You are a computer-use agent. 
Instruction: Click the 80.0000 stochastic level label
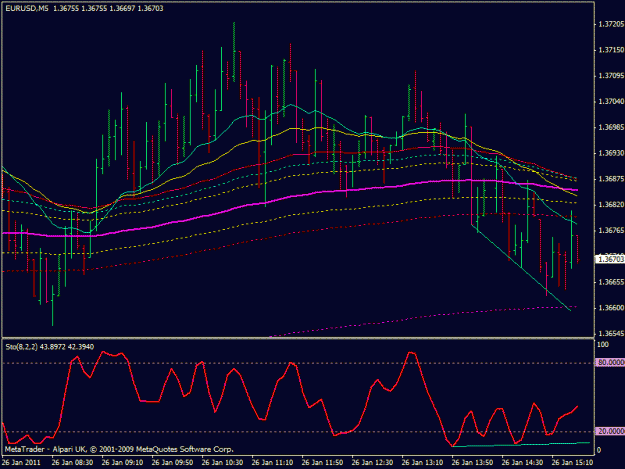click(610, 363)
